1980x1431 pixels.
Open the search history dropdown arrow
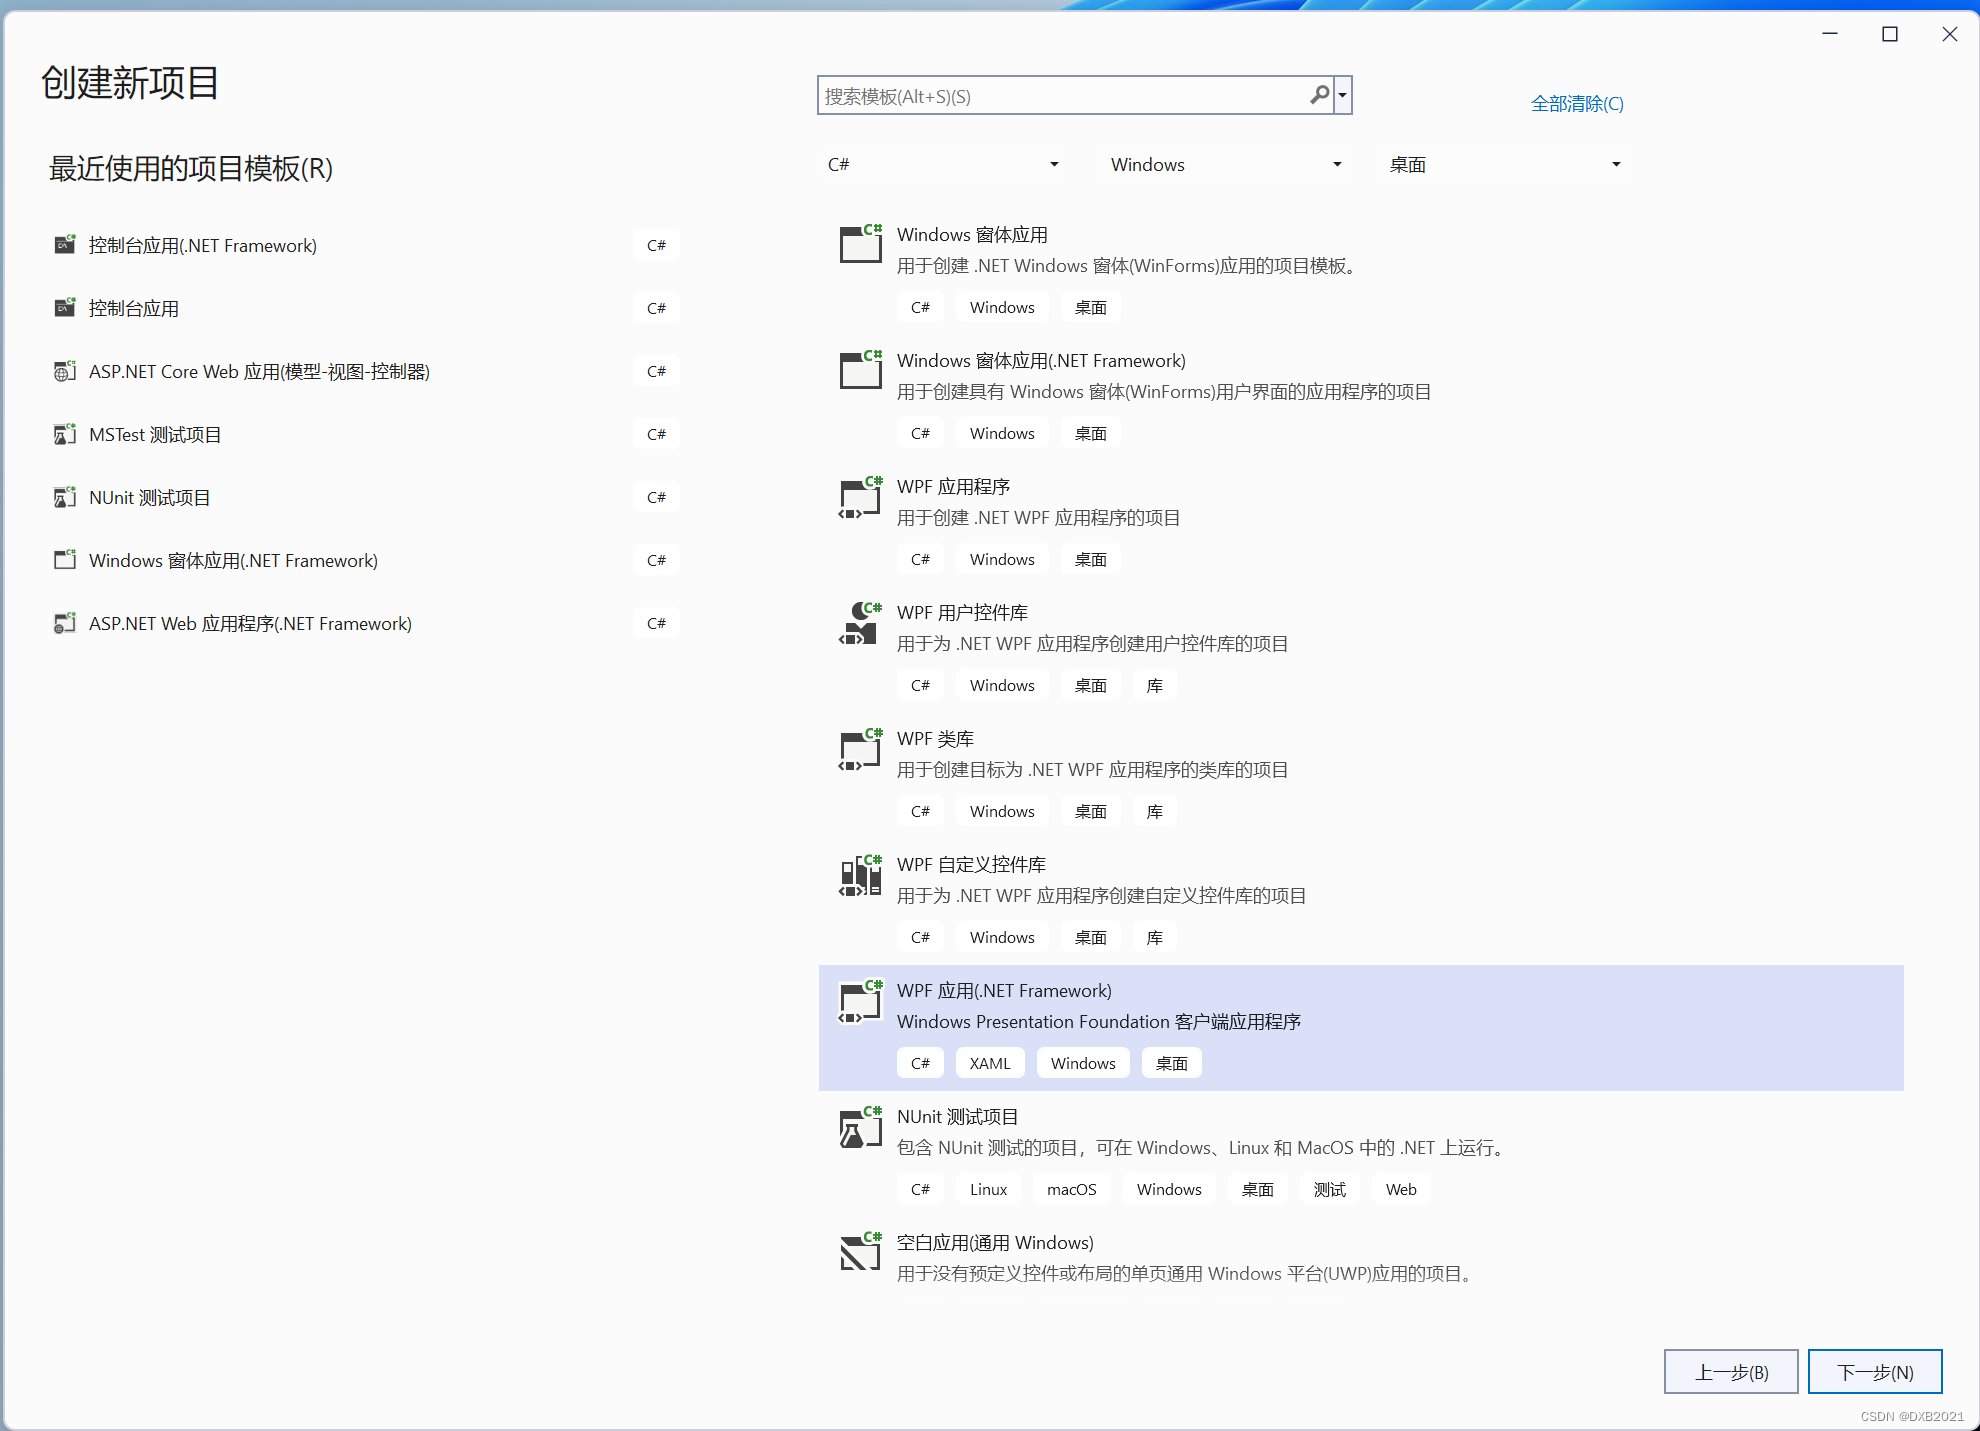click(x=1343, y=95)
